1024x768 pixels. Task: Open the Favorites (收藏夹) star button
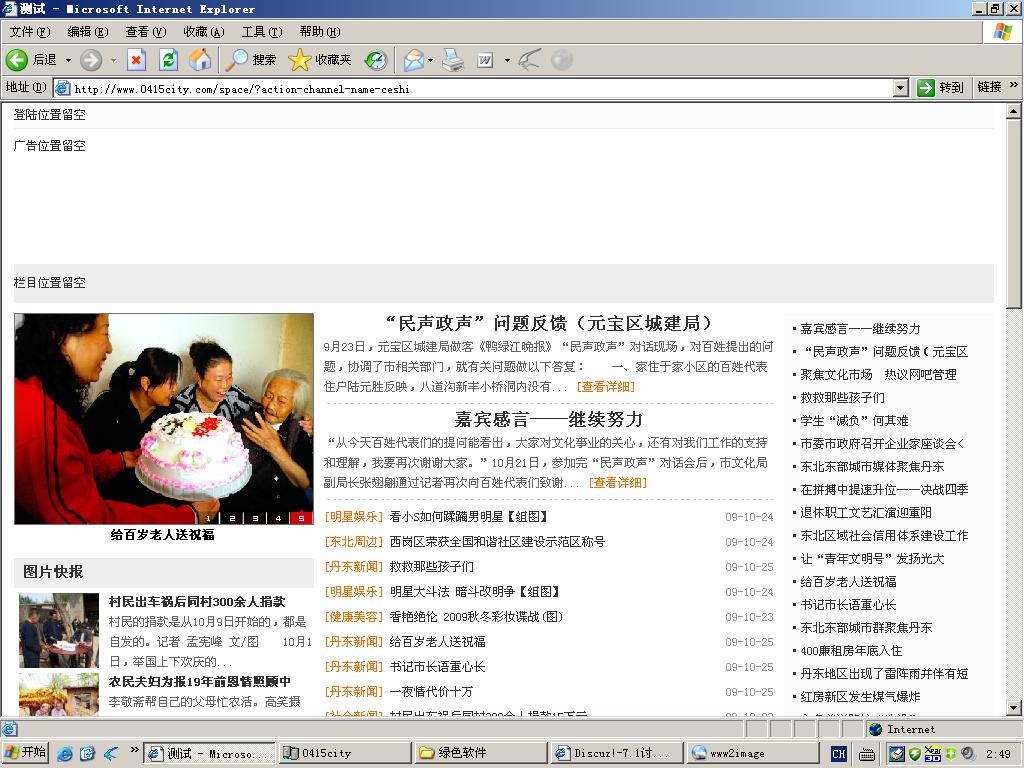point(320,60)
